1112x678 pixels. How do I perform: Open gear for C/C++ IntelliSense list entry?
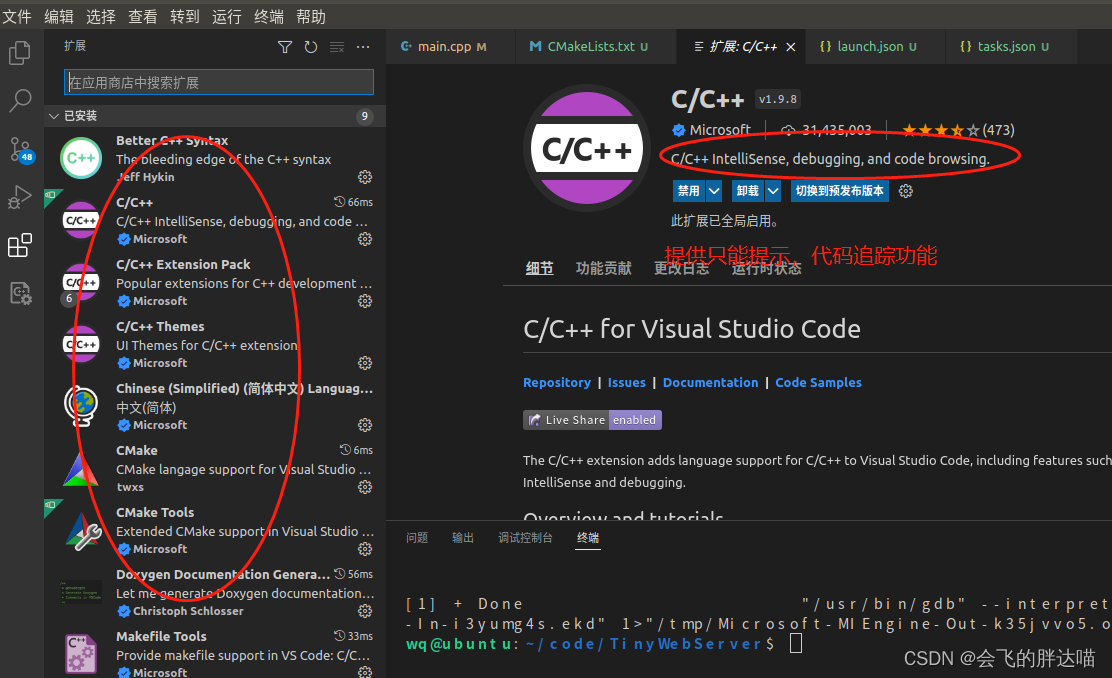point(365,239)
